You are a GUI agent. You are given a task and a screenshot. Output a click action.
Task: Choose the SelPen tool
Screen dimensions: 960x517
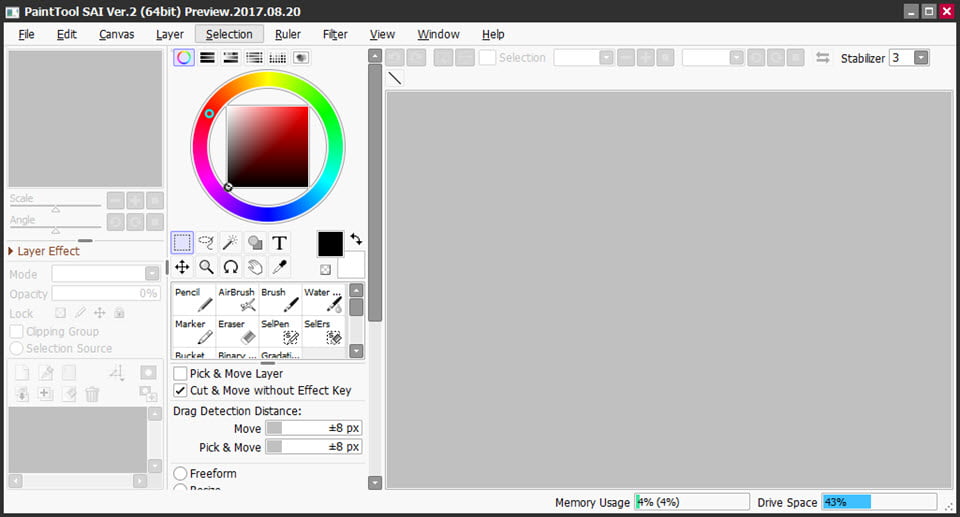[x=280, y=331]
